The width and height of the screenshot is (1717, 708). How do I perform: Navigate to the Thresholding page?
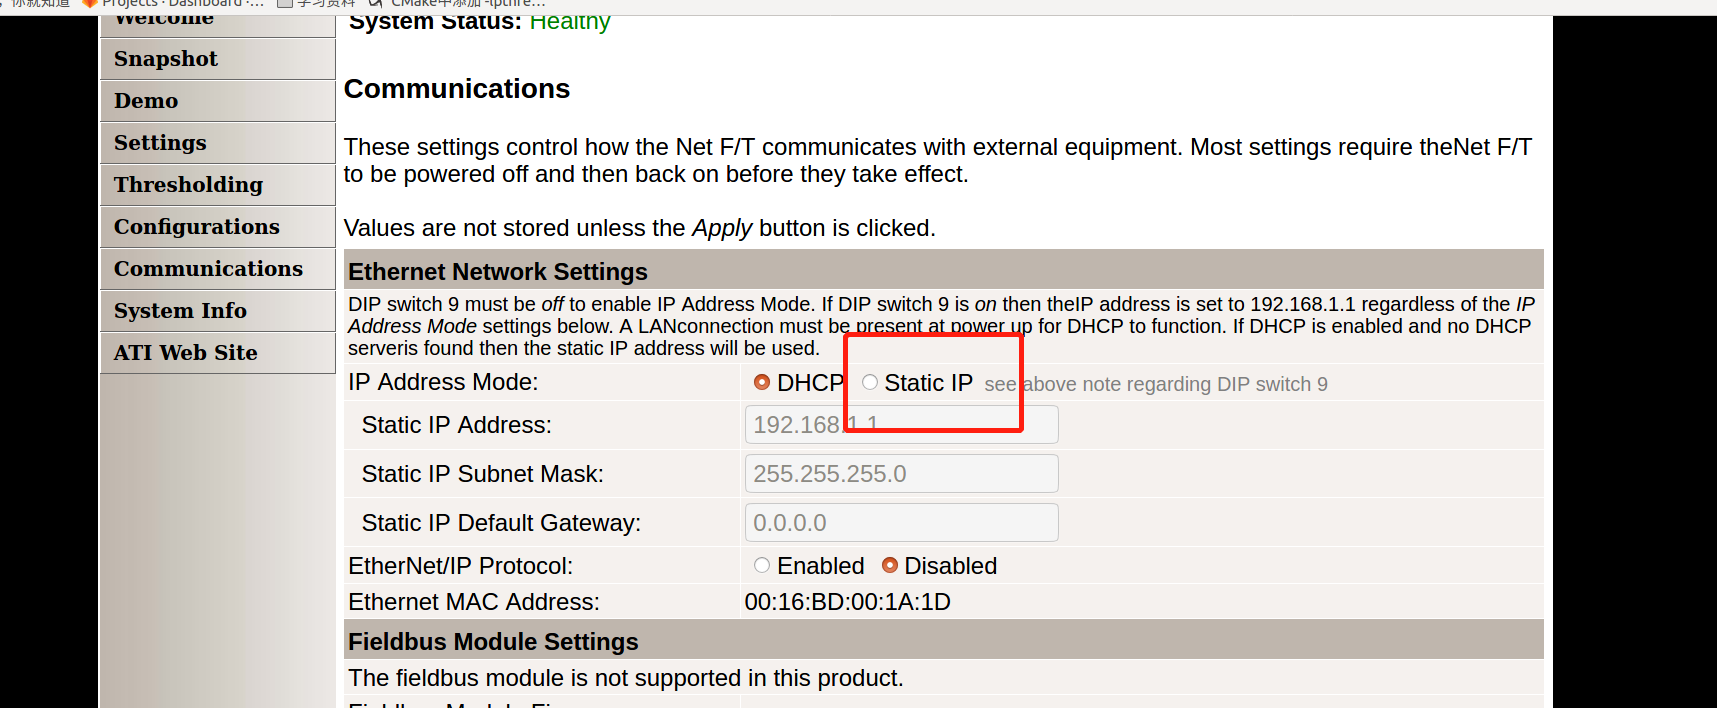click(188, 185)
